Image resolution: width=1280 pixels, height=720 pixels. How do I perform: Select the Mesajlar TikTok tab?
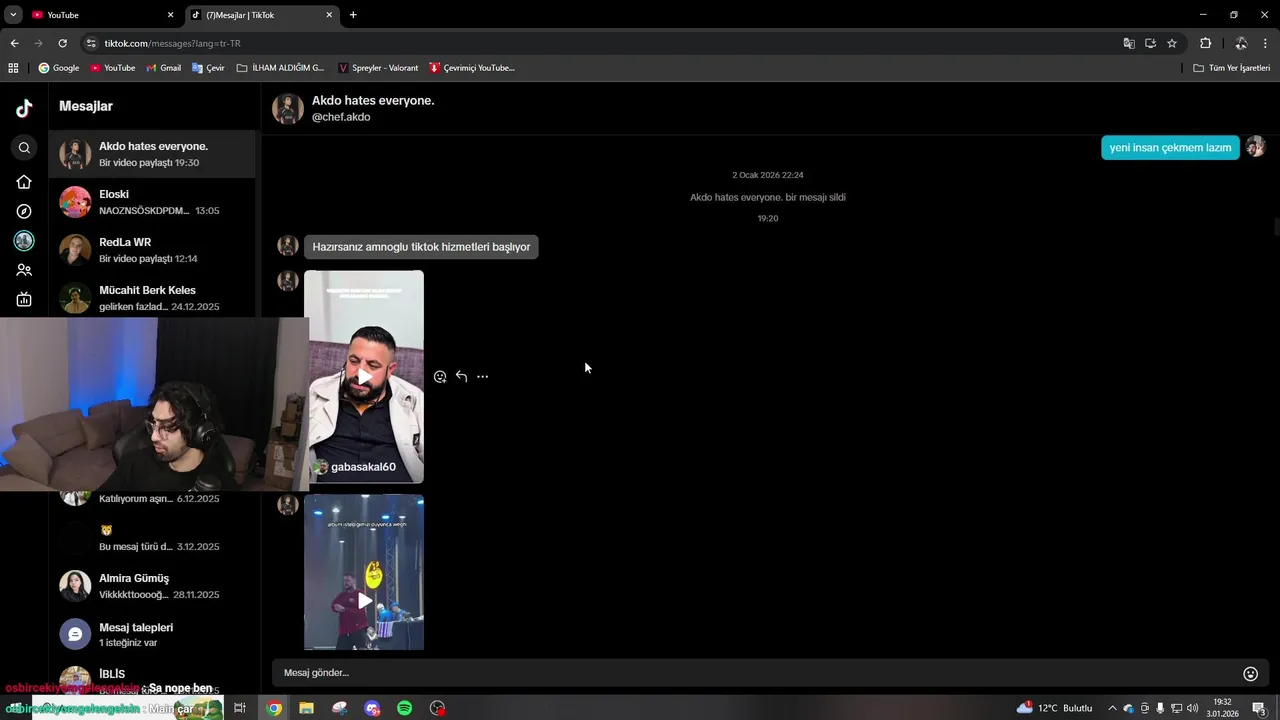260,15
